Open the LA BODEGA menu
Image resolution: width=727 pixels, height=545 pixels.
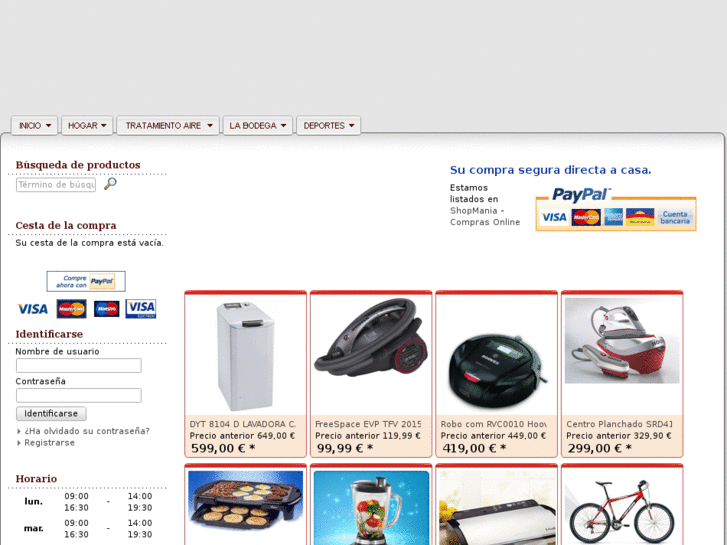click(258, 126)
